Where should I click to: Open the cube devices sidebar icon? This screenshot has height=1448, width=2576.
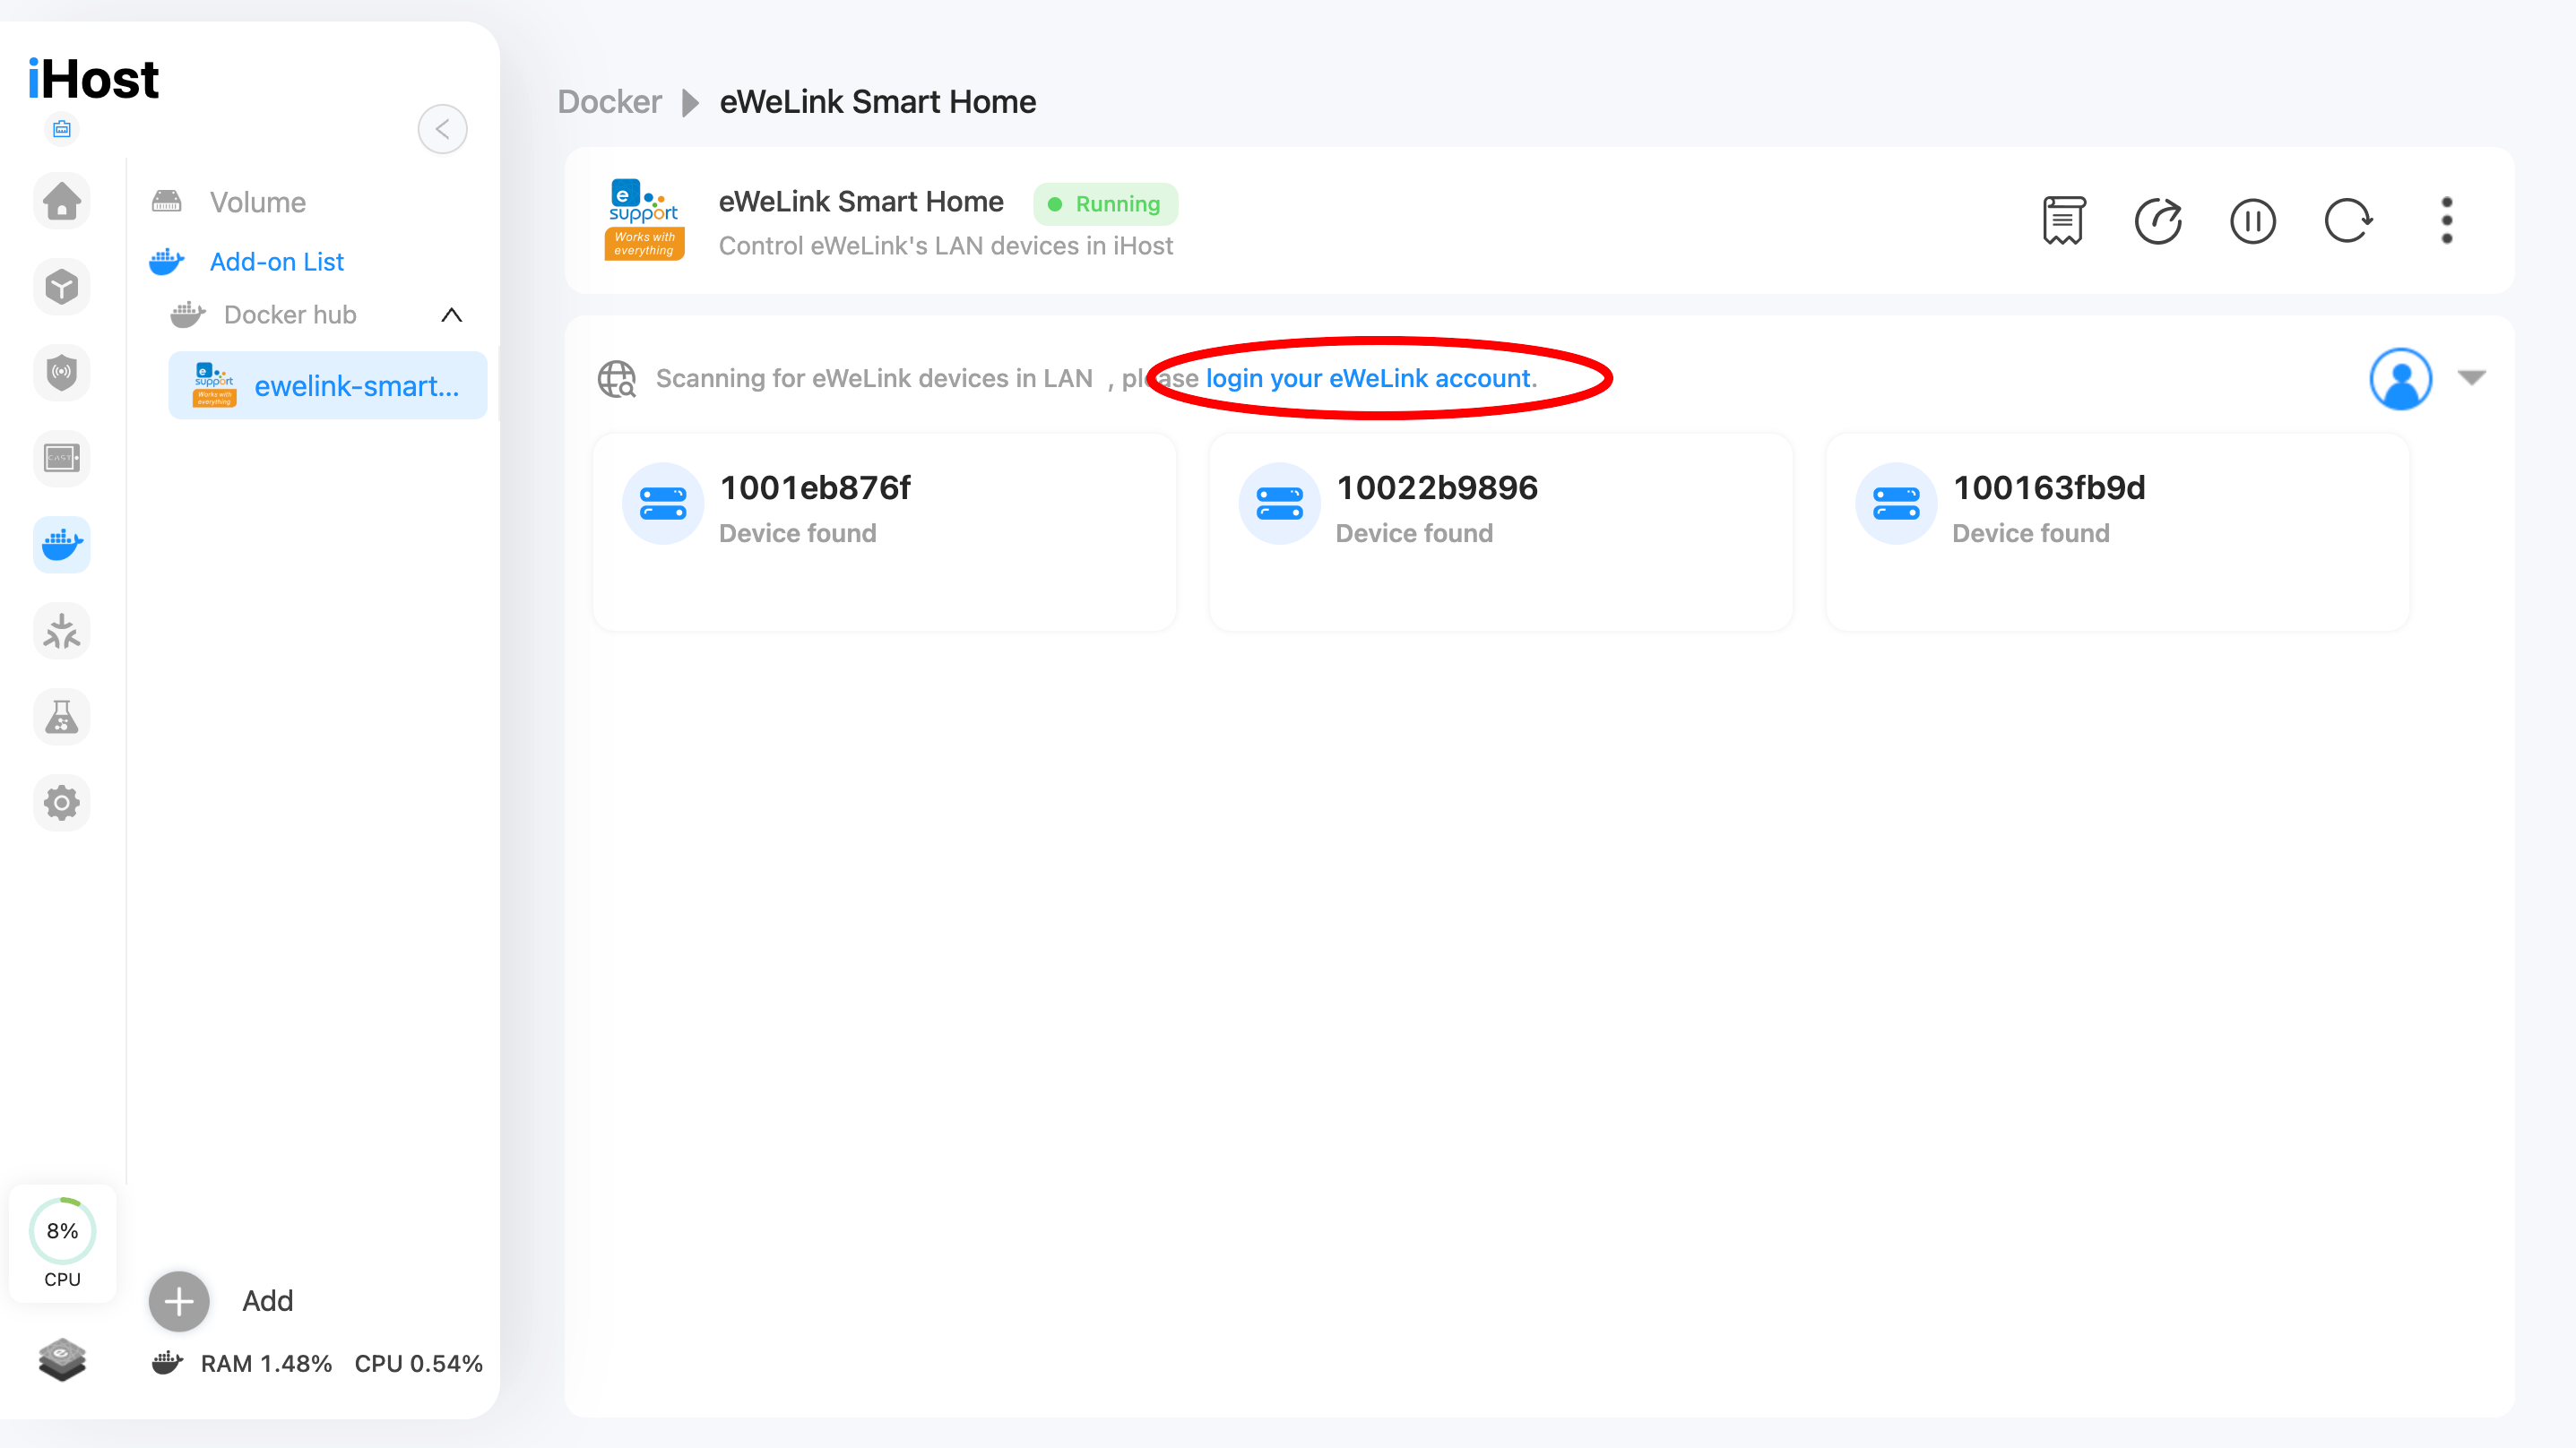[x=62, y=287]
